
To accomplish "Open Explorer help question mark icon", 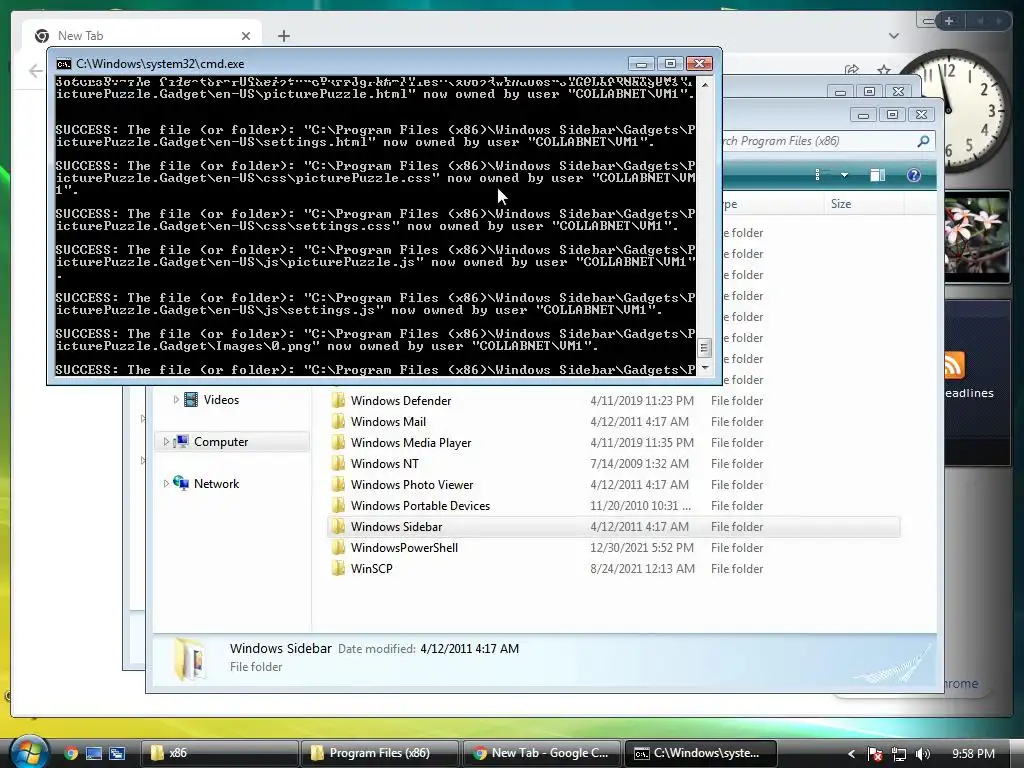I will (914, 175).
